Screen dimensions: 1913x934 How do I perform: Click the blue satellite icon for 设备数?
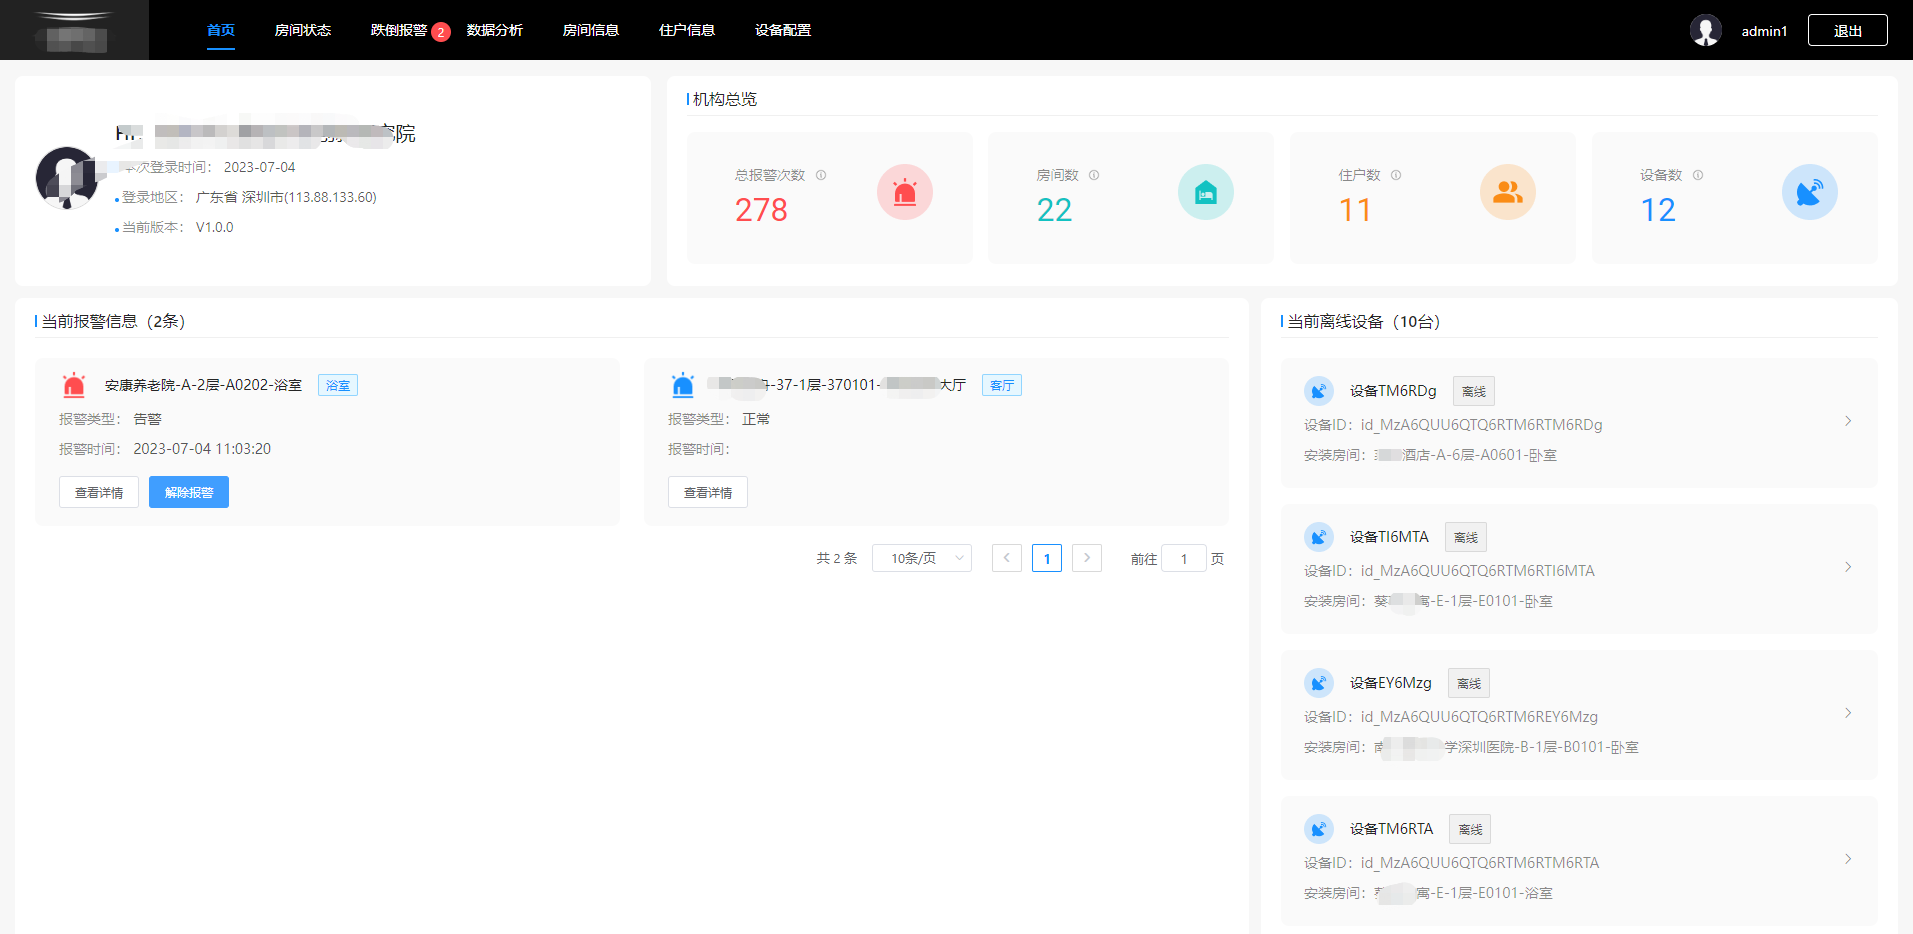(1810, 192)
